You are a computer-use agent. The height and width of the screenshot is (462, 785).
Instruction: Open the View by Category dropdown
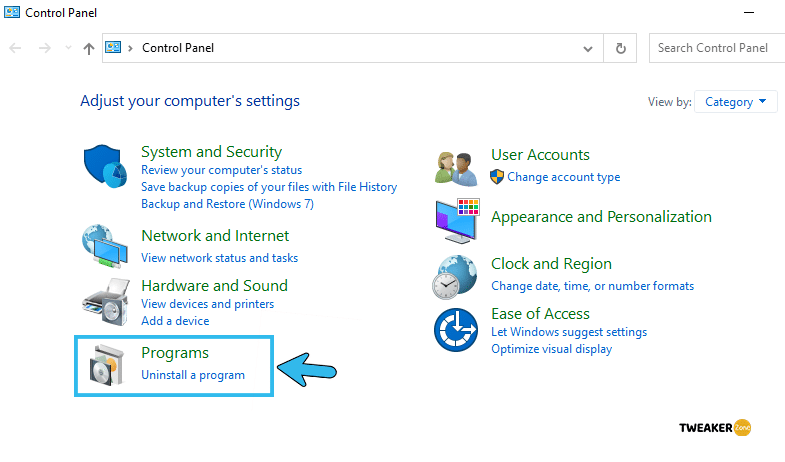[x=735, y=102]
